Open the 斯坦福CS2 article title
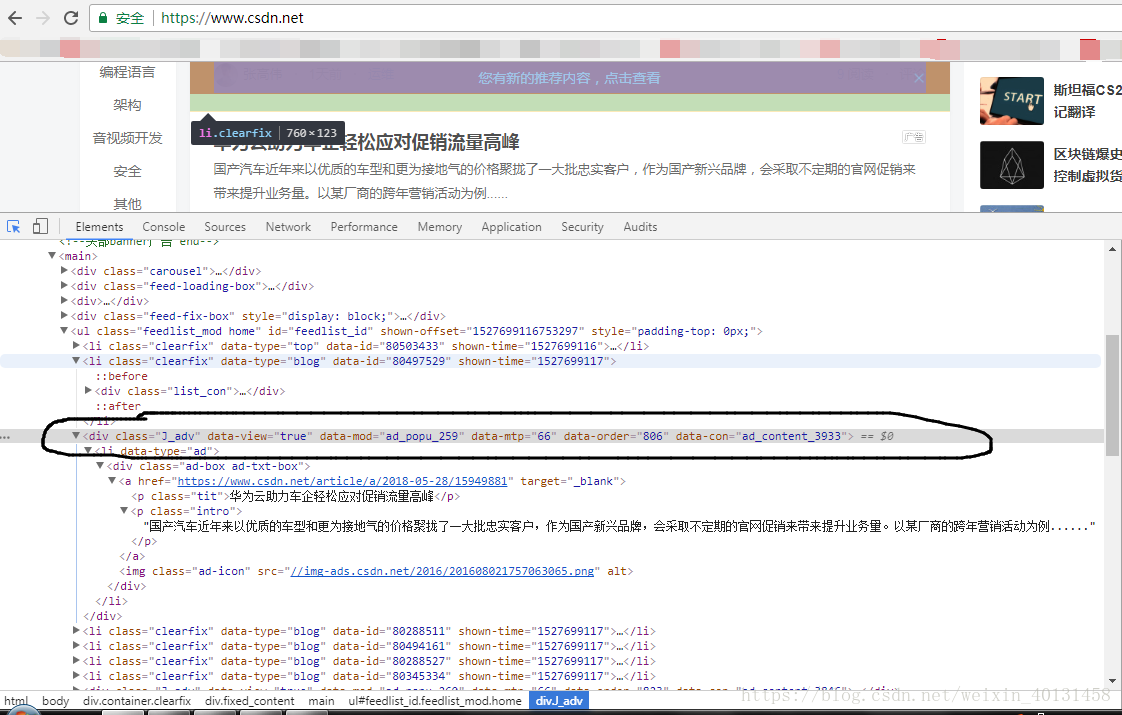 pyautogui.click(x=1087, y=101)
